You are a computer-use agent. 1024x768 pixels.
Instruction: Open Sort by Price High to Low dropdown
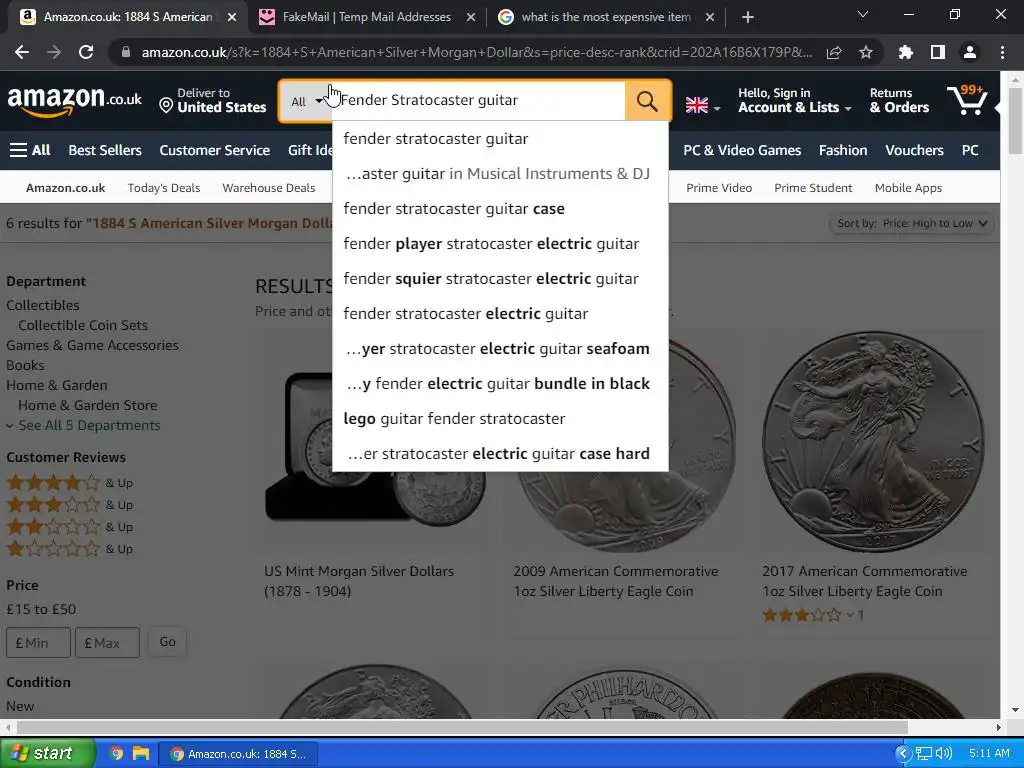[x=912, y=223]
